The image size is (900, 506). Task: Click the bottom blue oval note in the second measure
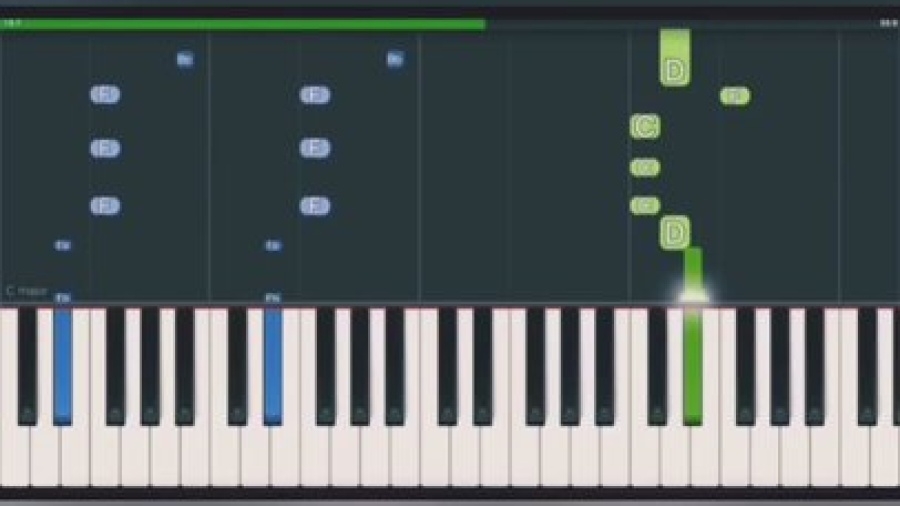[x=315, y=205]
